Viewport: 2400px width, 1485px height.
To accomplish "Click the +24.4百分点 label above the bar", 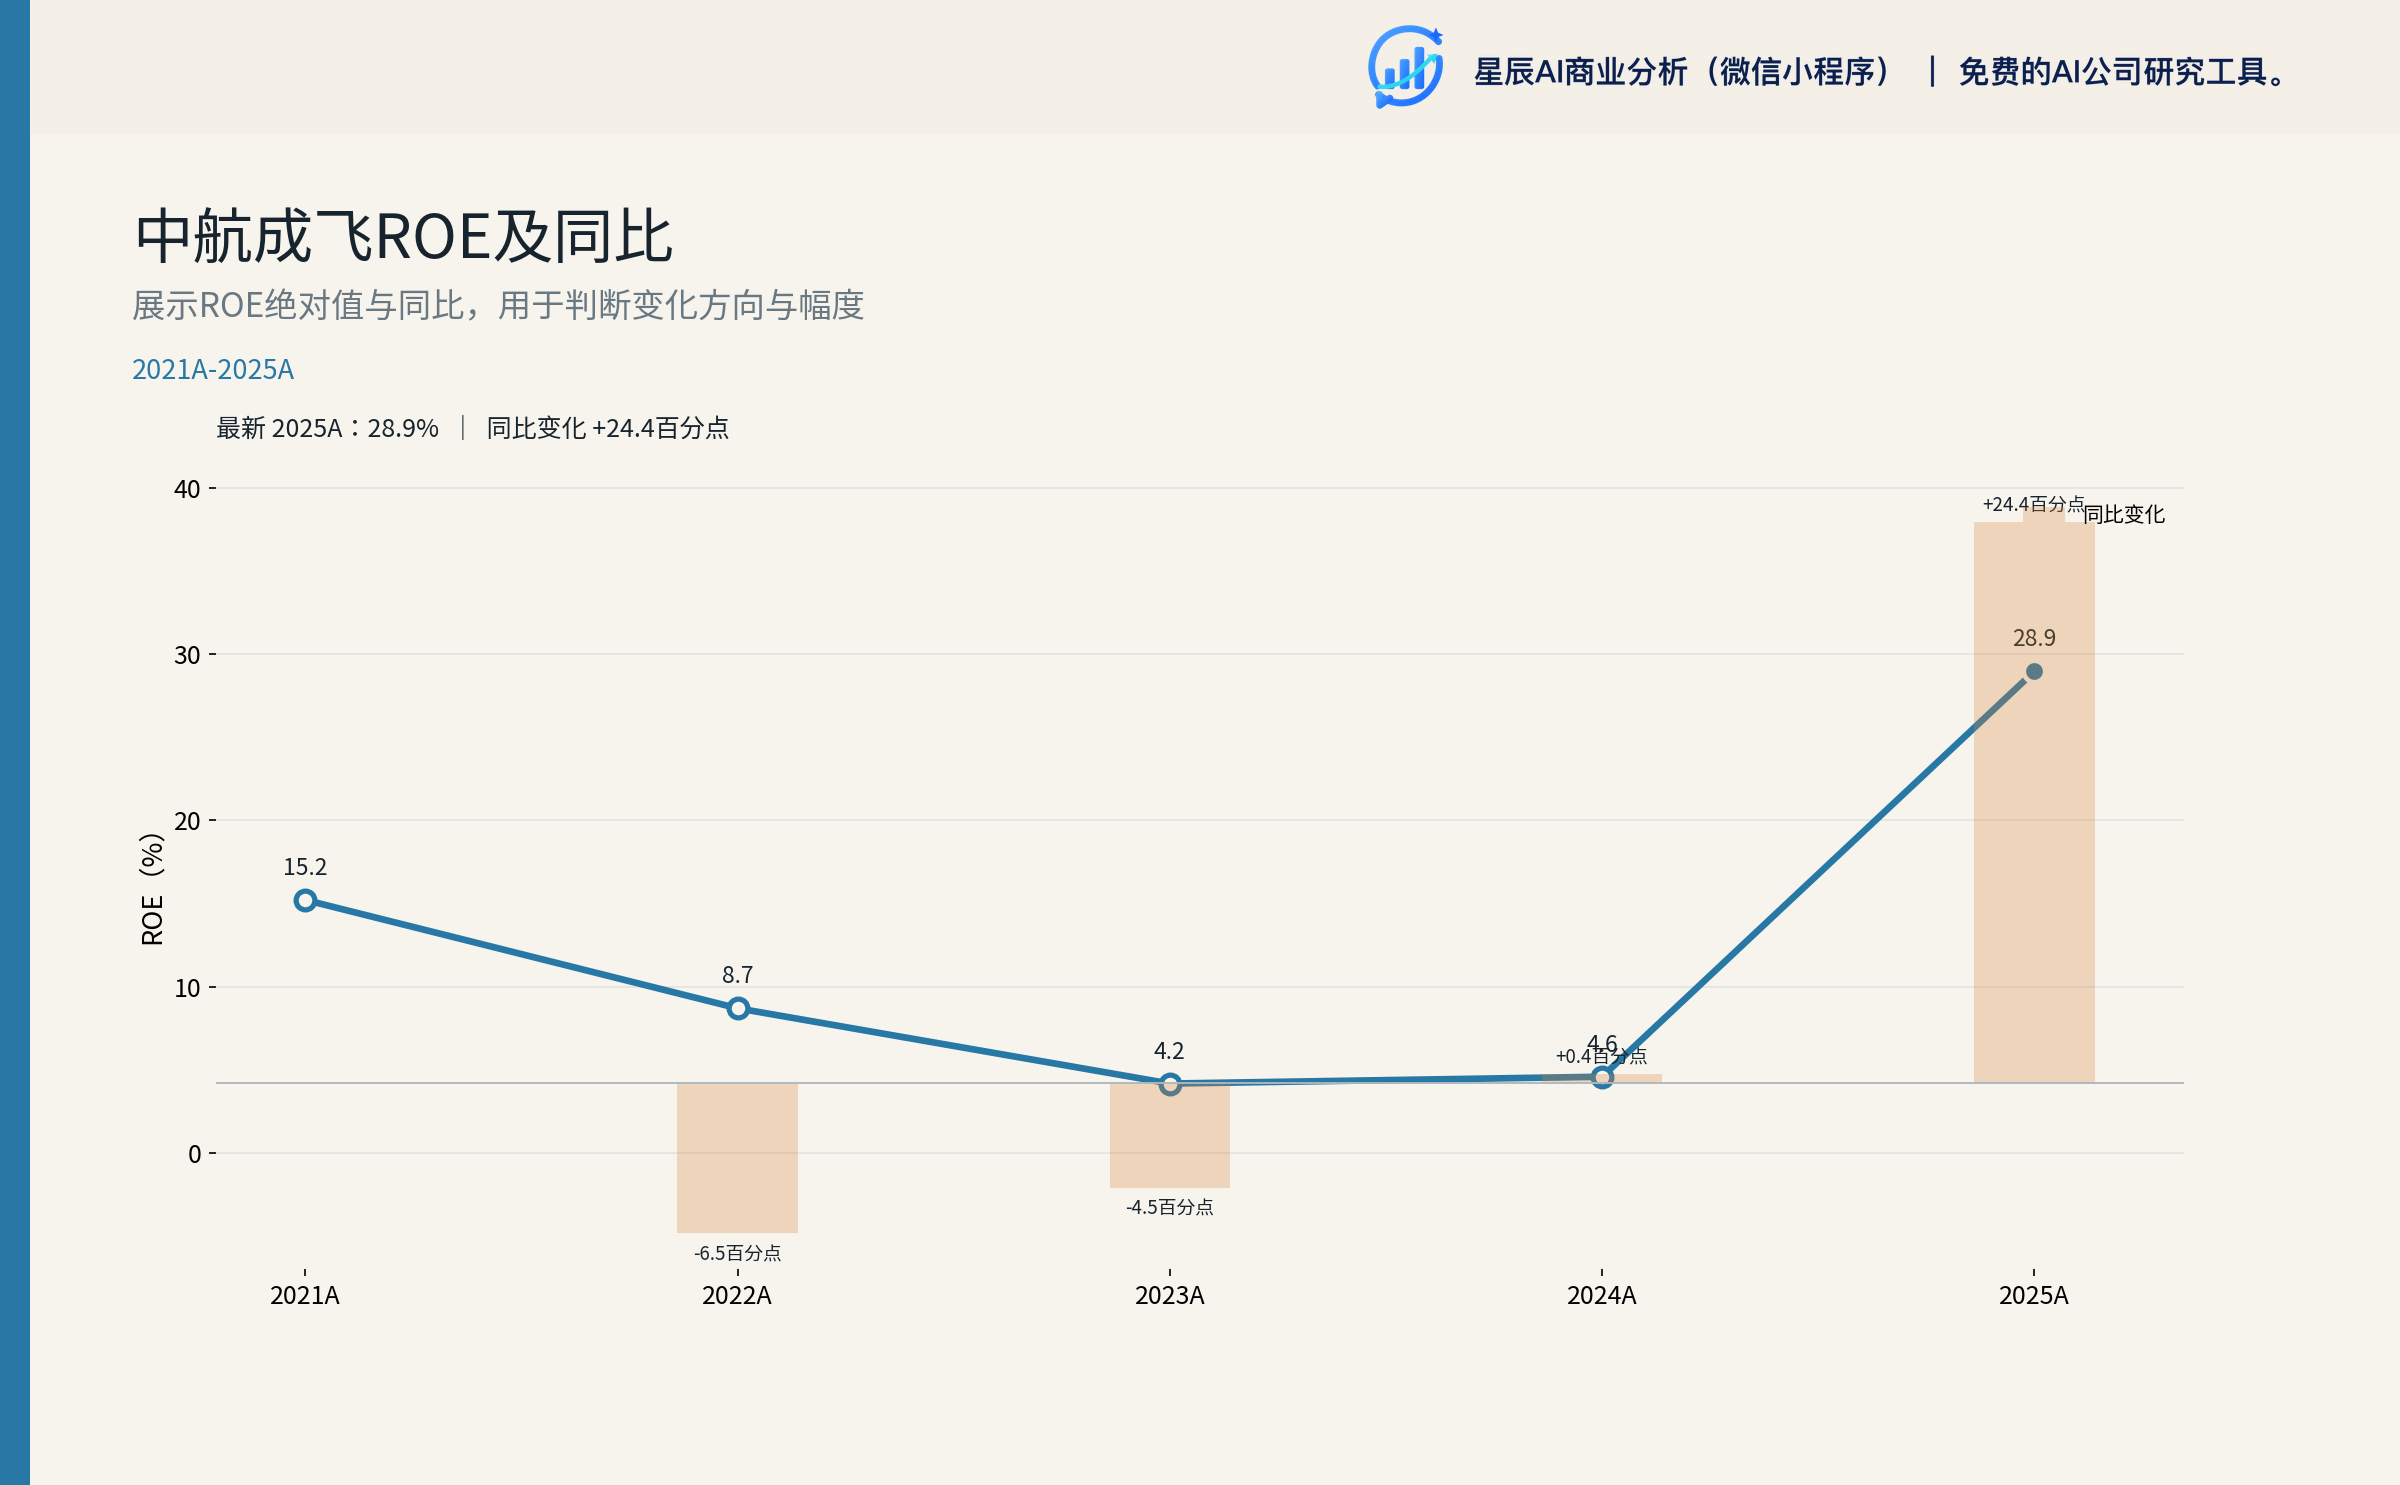I will (2033, 504).
